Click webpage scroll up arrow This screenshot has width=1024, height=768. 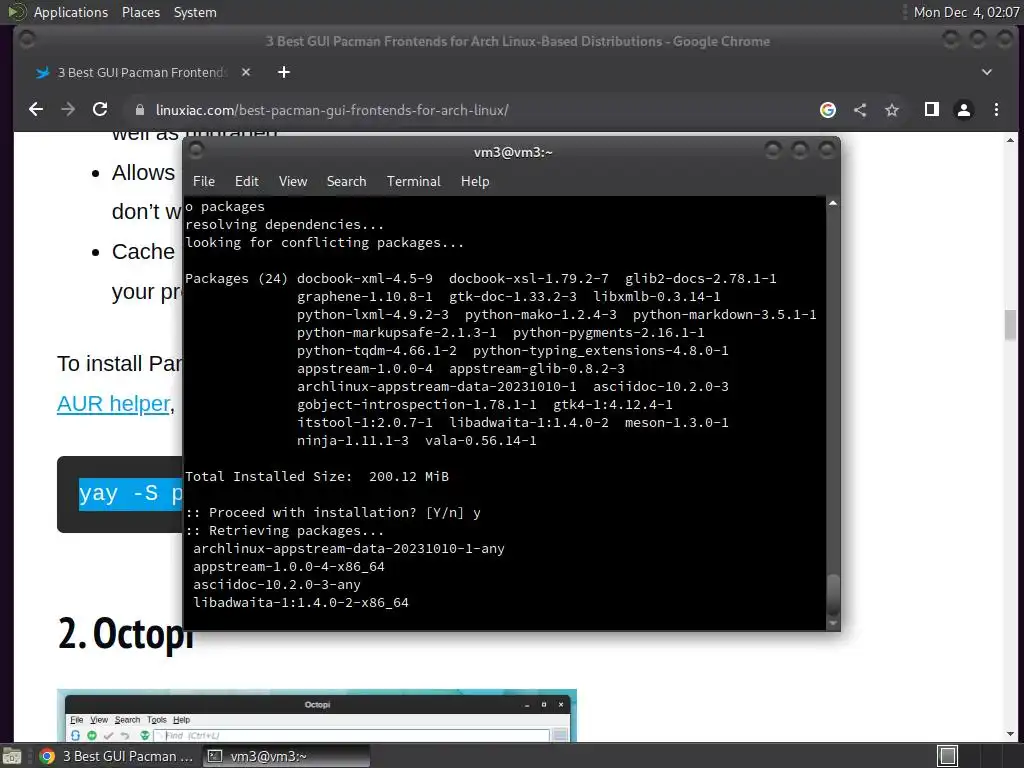(x=1010, y=140)
